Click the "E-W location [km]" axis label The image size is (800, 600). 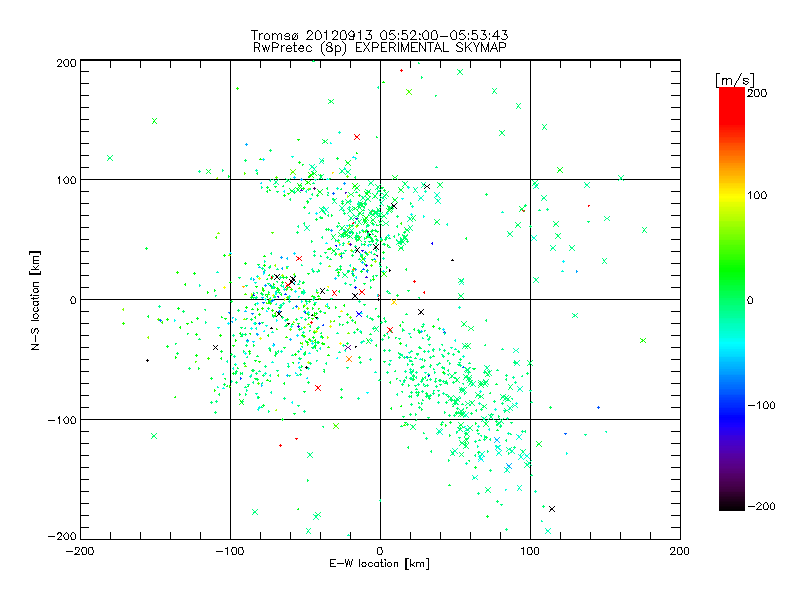380,563
